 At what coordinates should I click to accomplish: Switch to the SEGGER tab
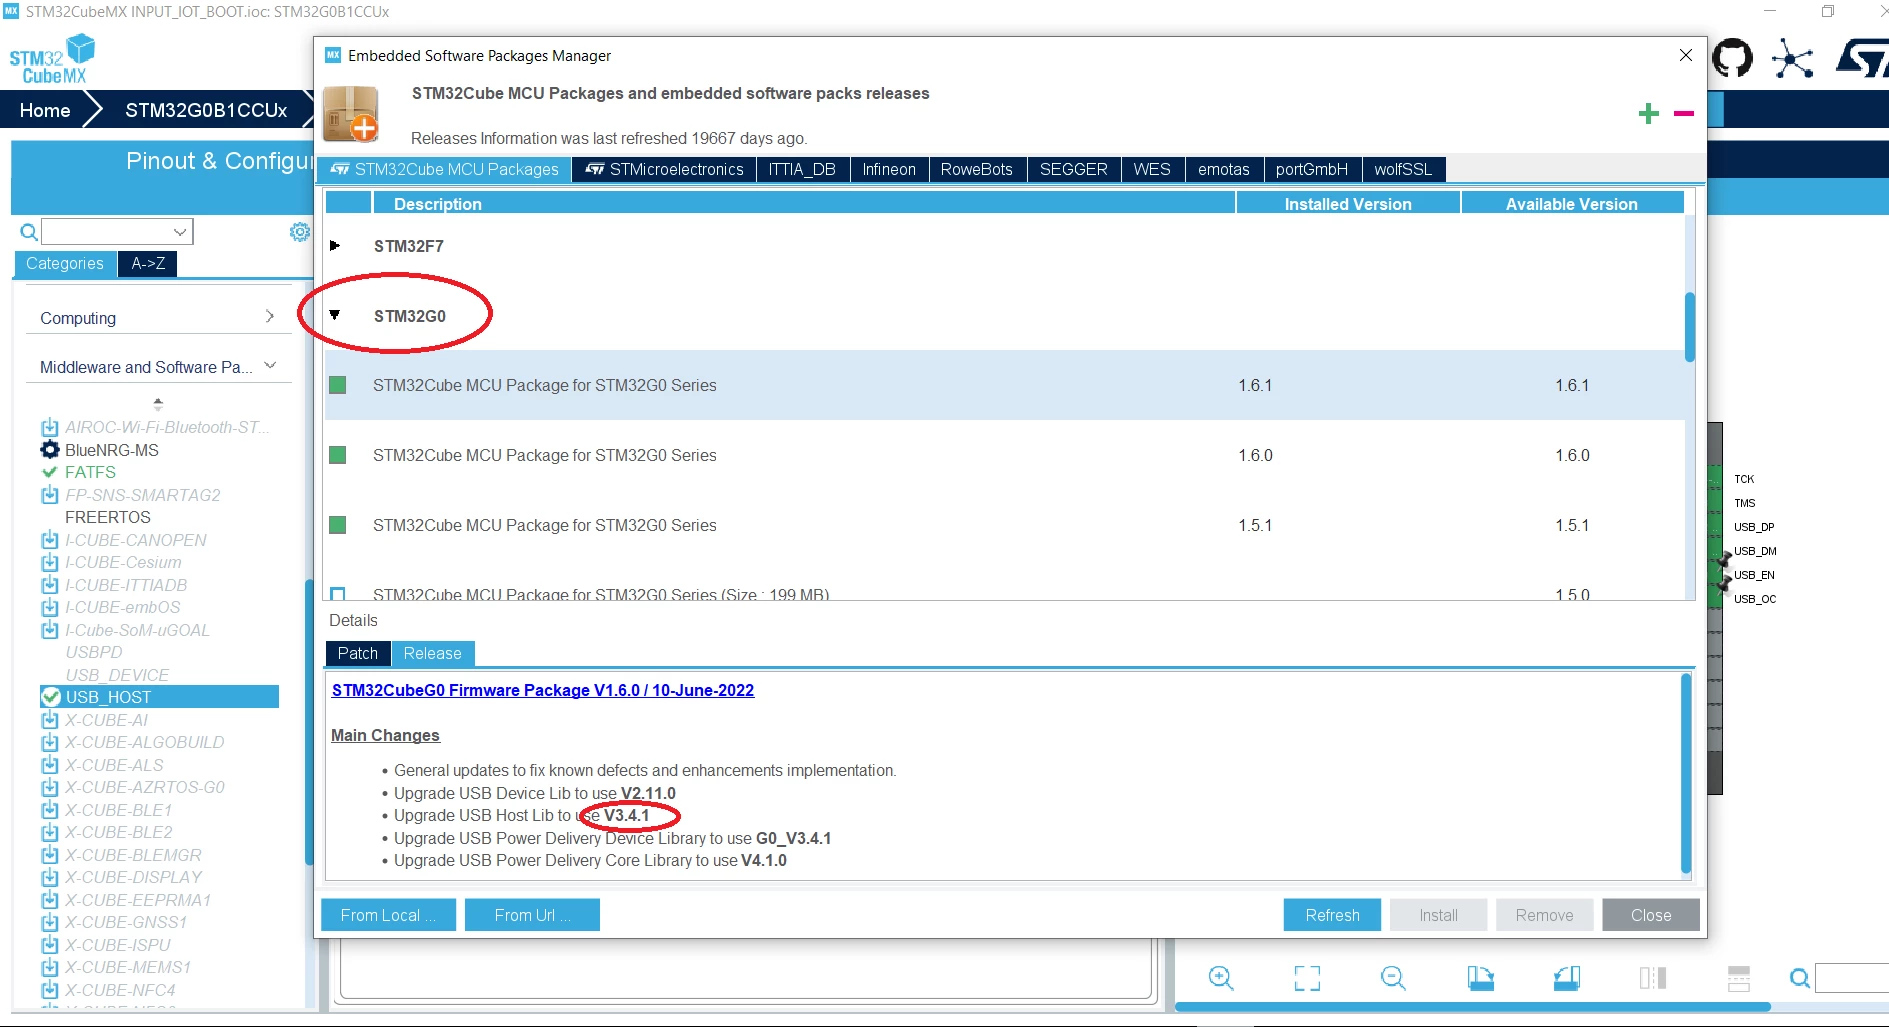(1074, 170)
